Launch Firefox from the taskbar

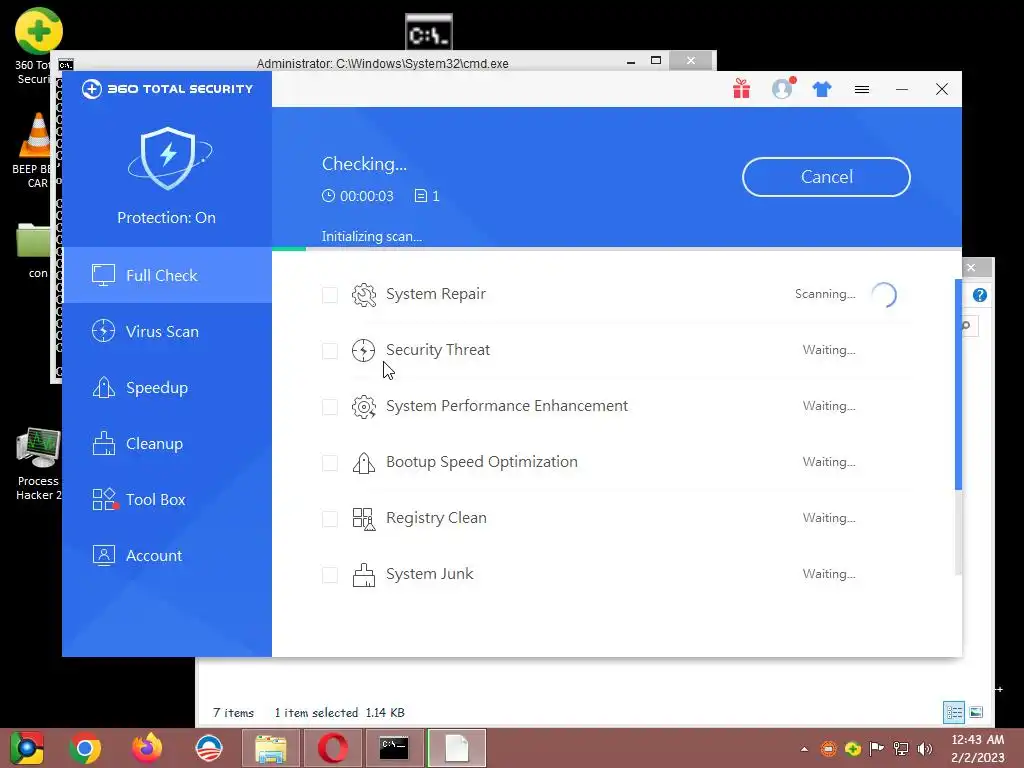tap(147, 748)
